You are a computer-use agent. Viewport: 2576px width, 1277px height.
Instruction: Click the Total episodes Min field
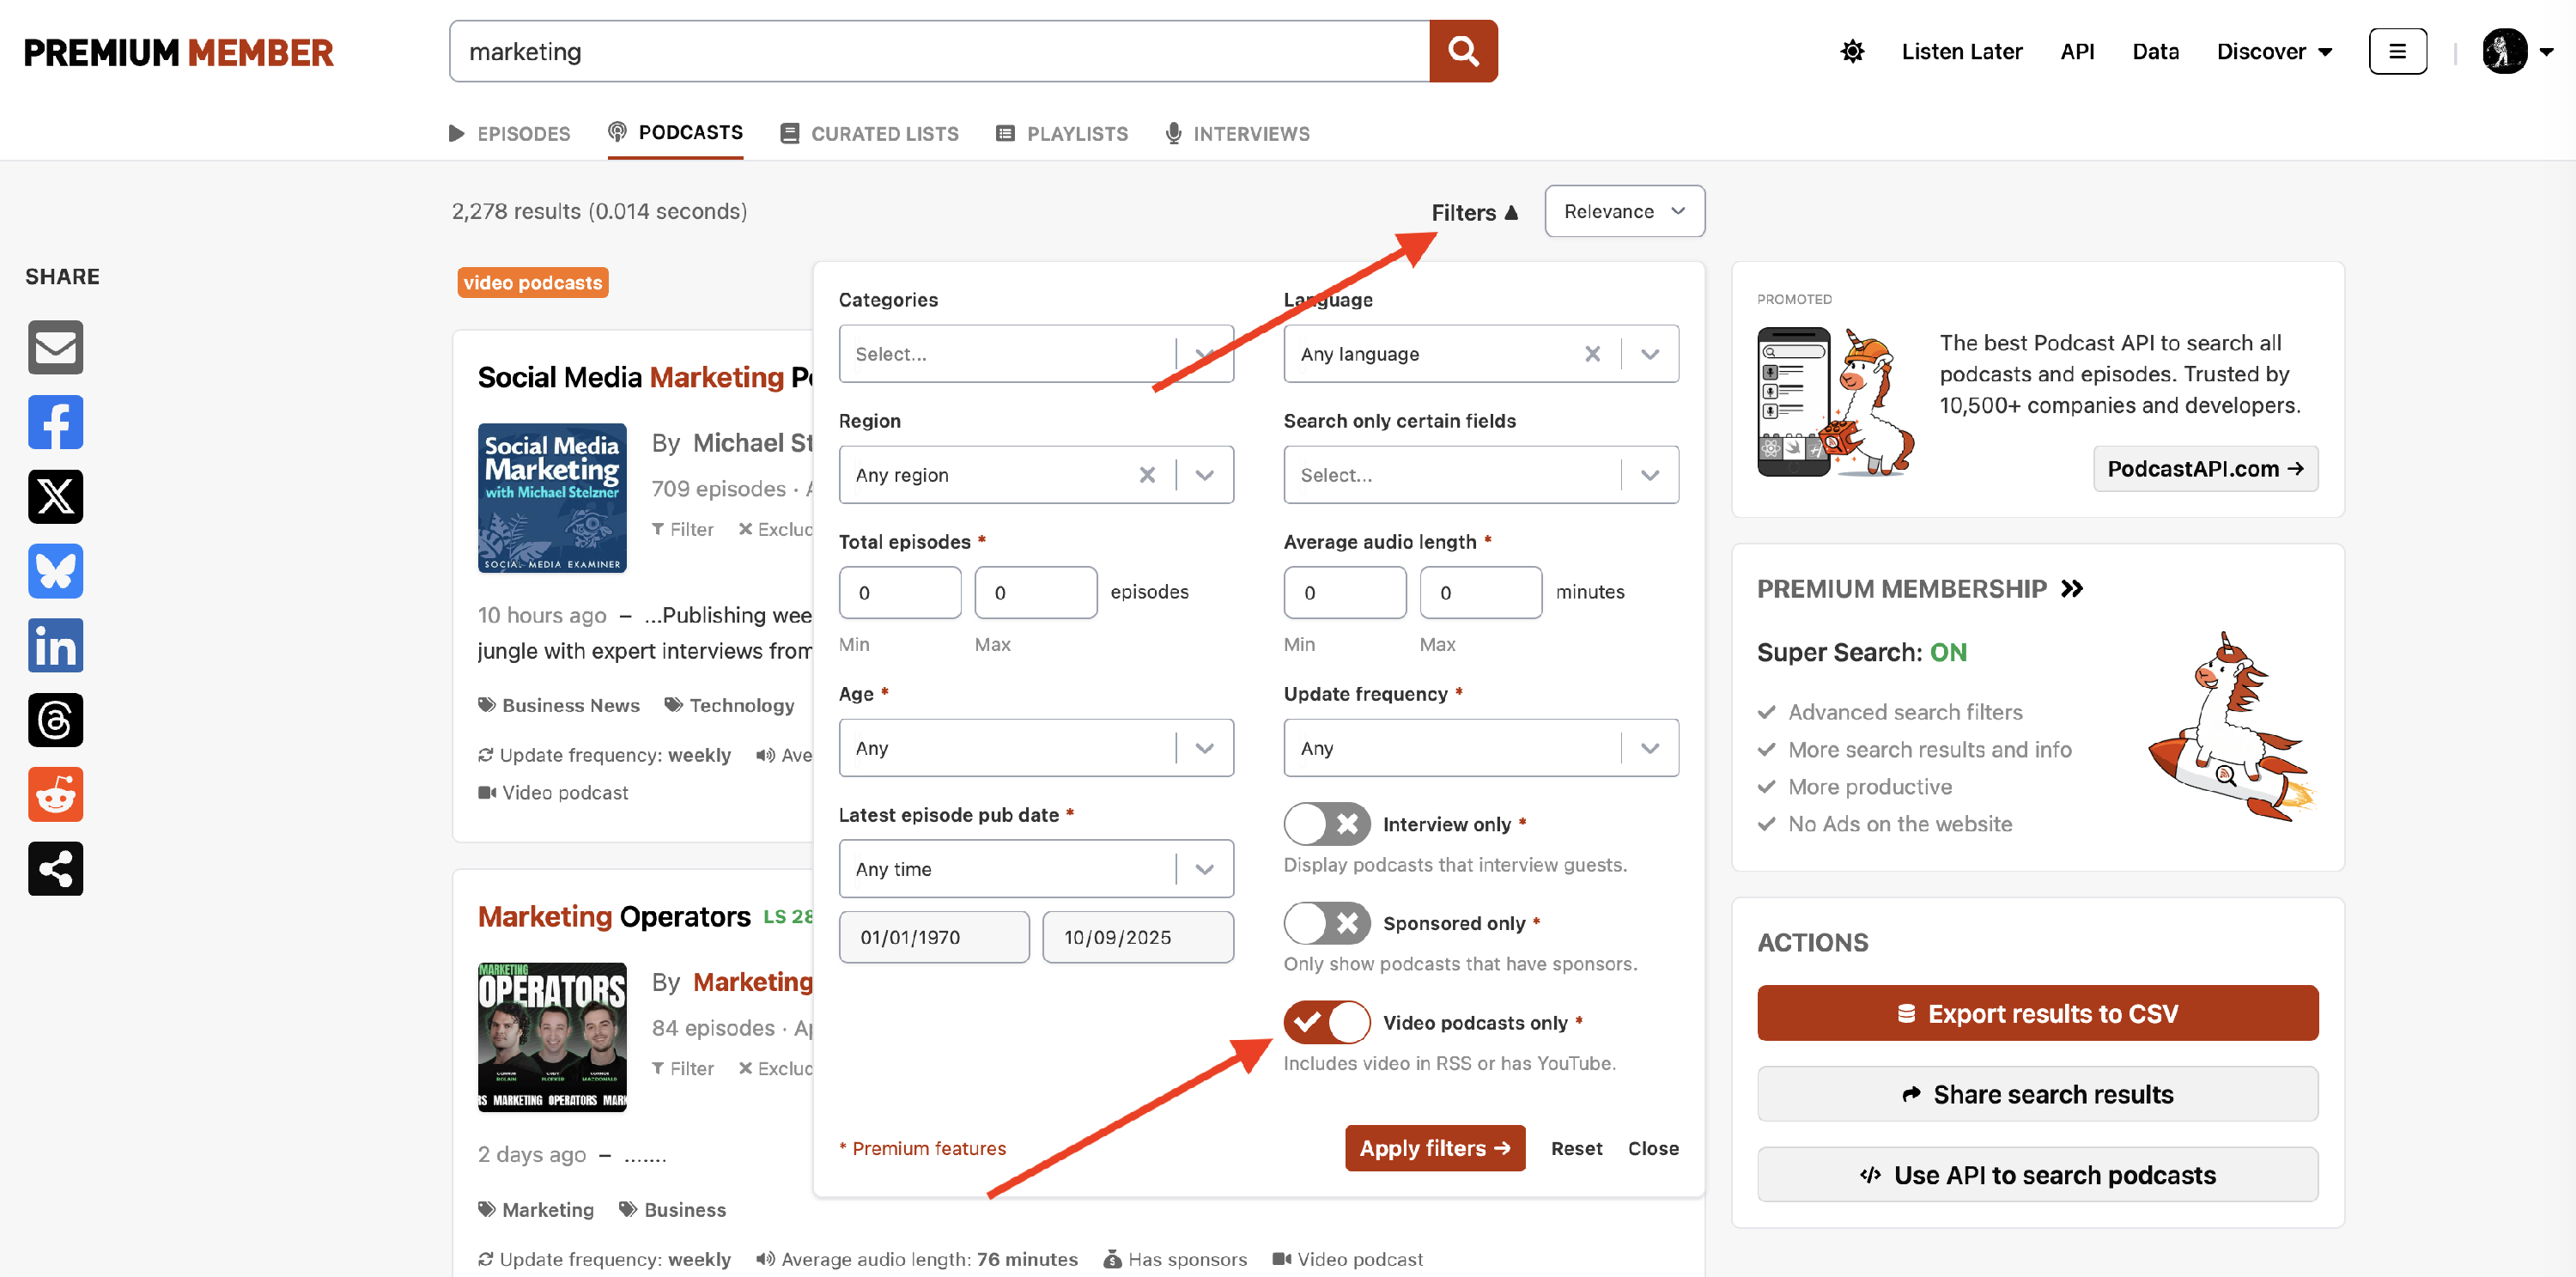click(x=899, y=592)
